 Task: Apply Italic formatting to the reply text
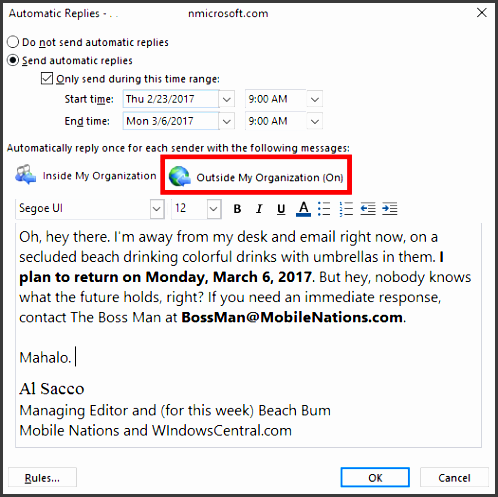[259, 209]
